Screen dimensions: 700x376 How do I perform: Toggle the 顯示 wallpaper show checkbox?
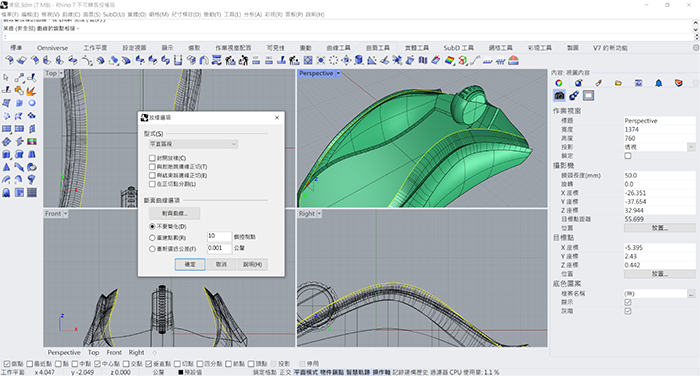628,302
